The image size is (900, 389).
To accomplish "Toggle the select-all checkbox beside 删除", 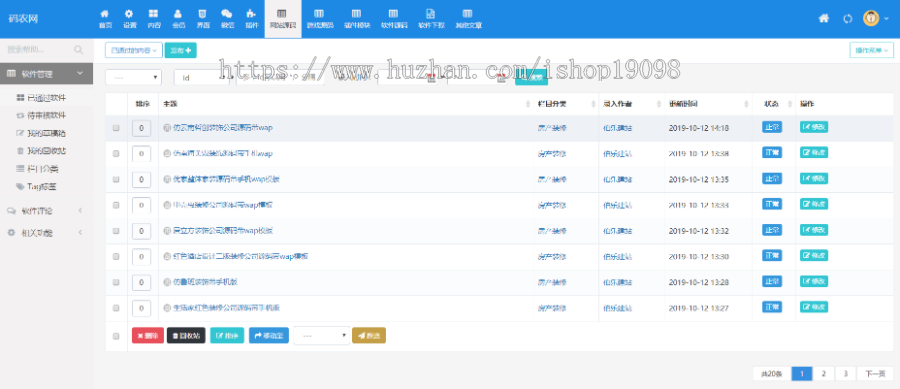I will [x=116, y=336].
